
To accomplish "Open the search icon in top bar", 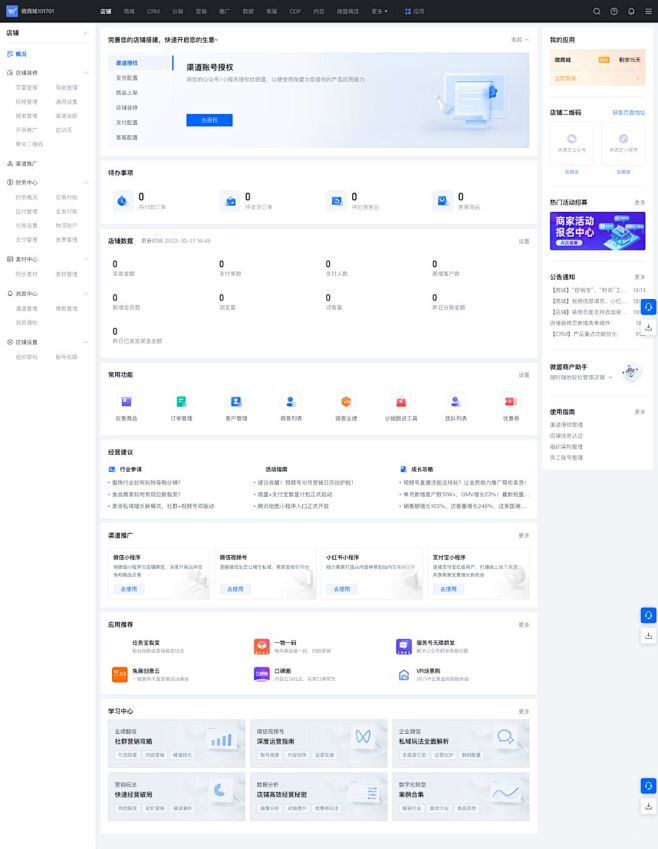I will point(596,11).
